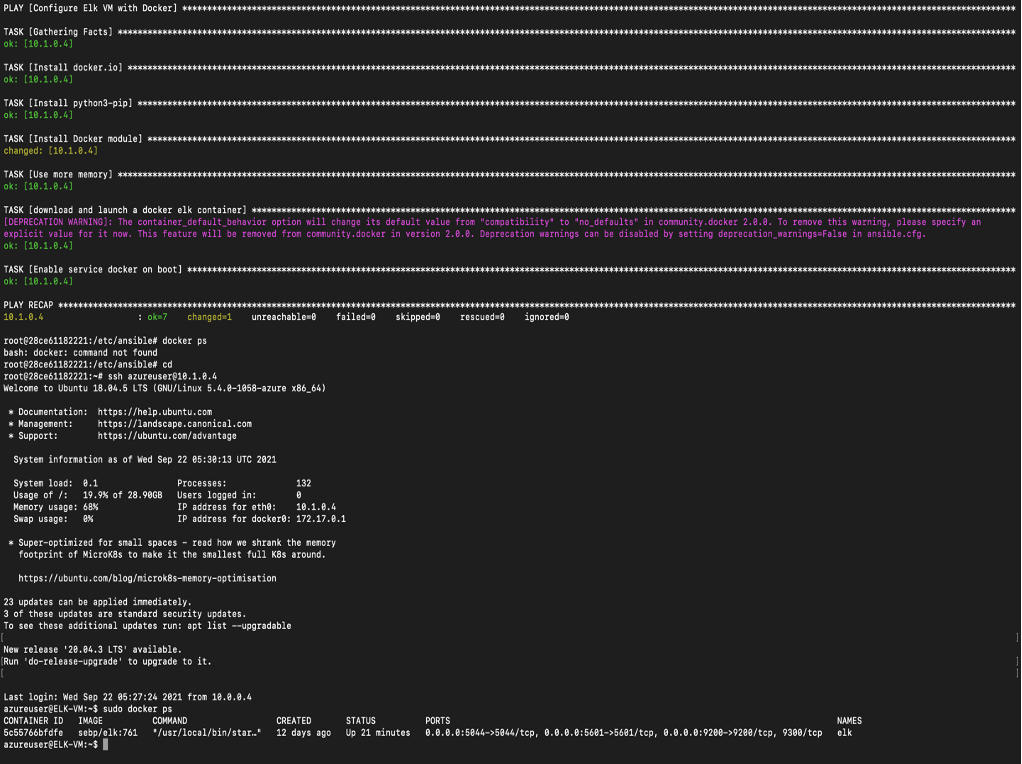The width and height of the screenshot is (1022, 764).
Task: Select 'TASK [Enable service docker on boot]' line
Action: click(x=509, y=270)
